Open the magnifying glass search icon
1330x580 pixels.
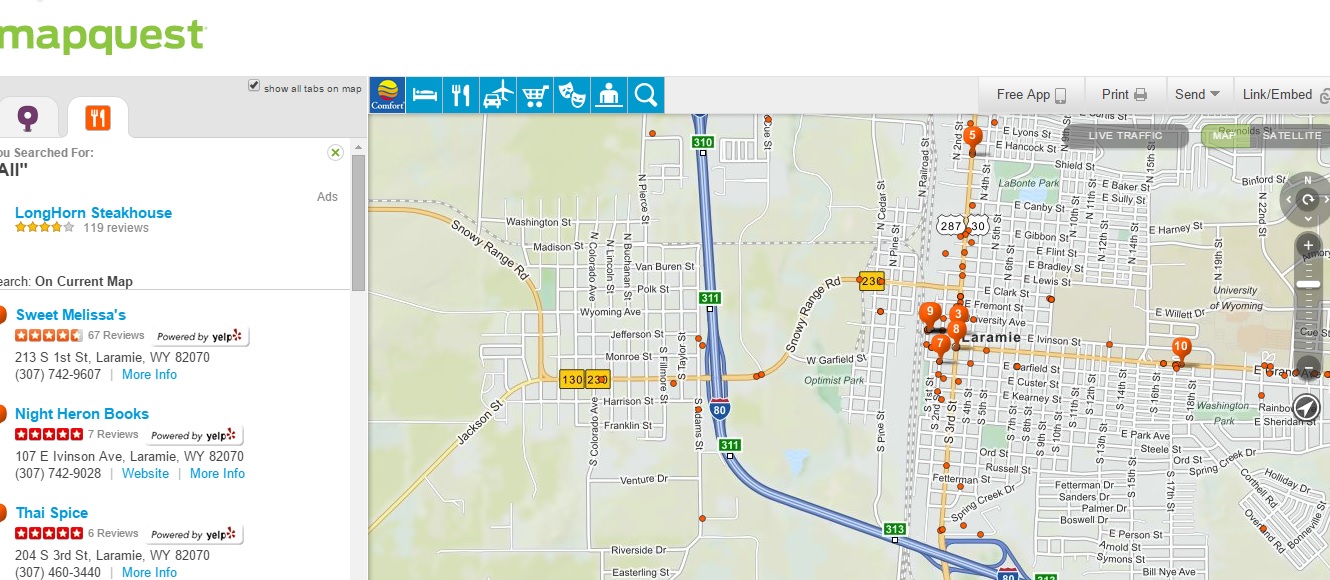click(646, 95)
